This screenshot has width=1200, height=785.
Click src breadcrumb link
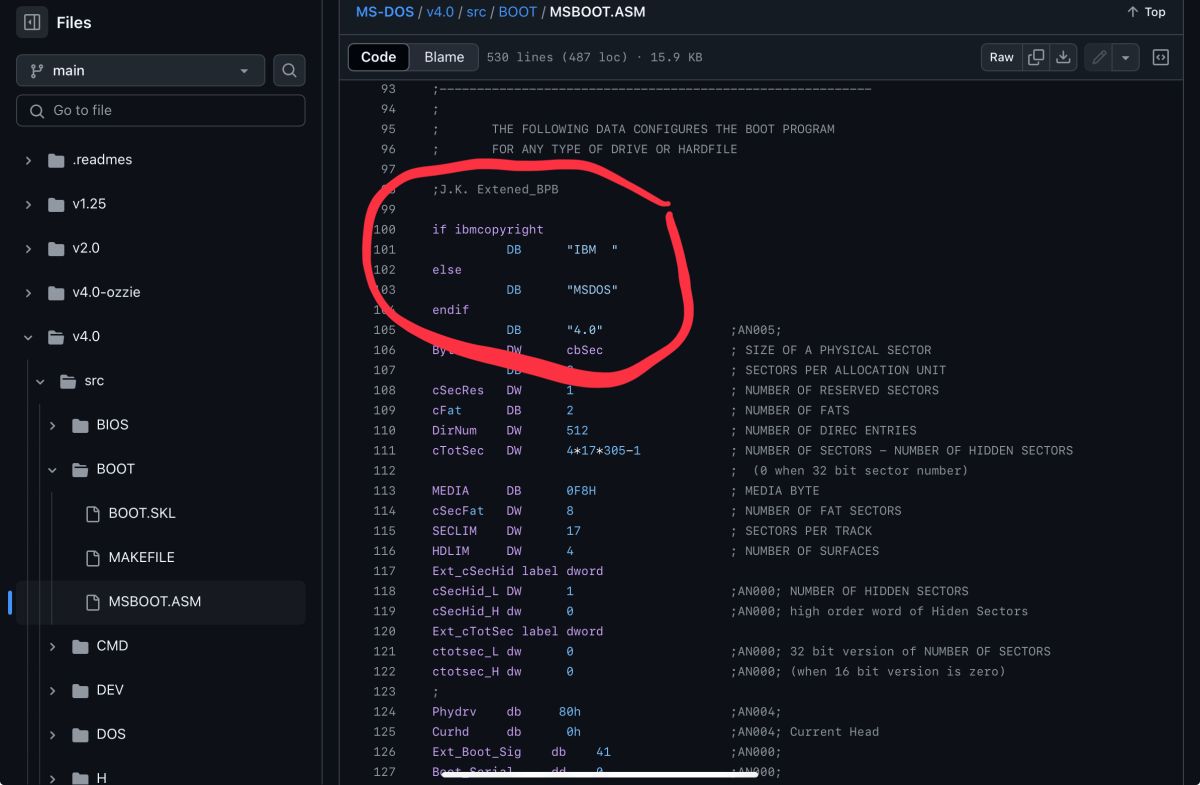[478, 12]
